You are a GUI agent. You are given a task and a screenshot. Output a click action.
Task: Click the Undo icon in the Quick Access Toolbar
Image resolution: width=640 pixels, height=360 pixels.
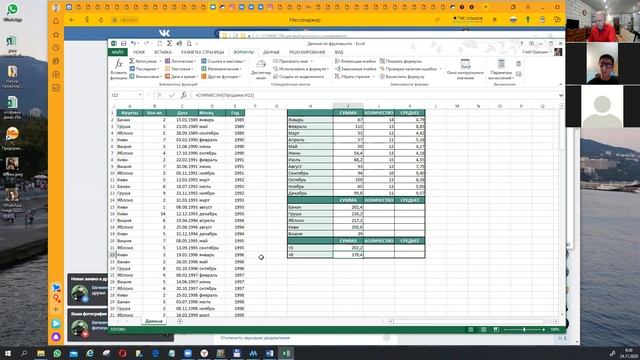[x=133, y=43]
